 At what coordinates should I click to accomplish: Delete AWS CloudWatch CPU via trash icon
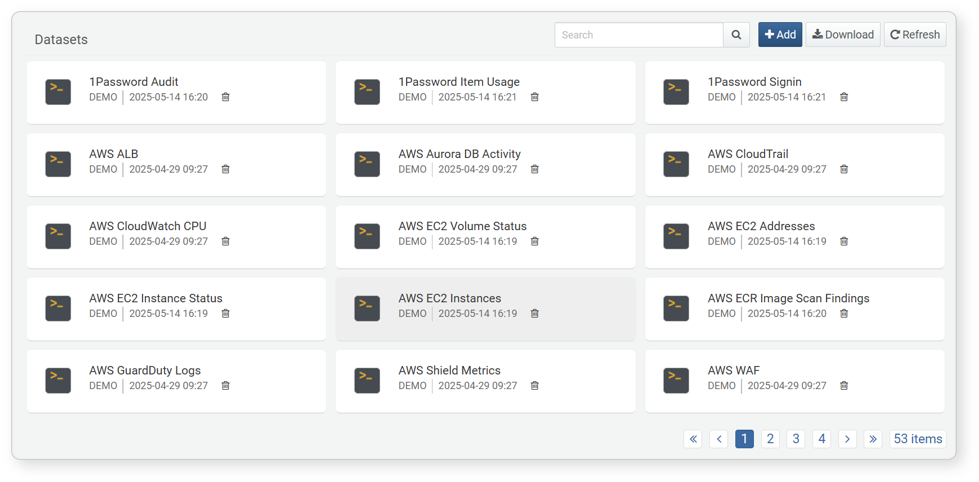pyautogui.click(x=225, y=242)
